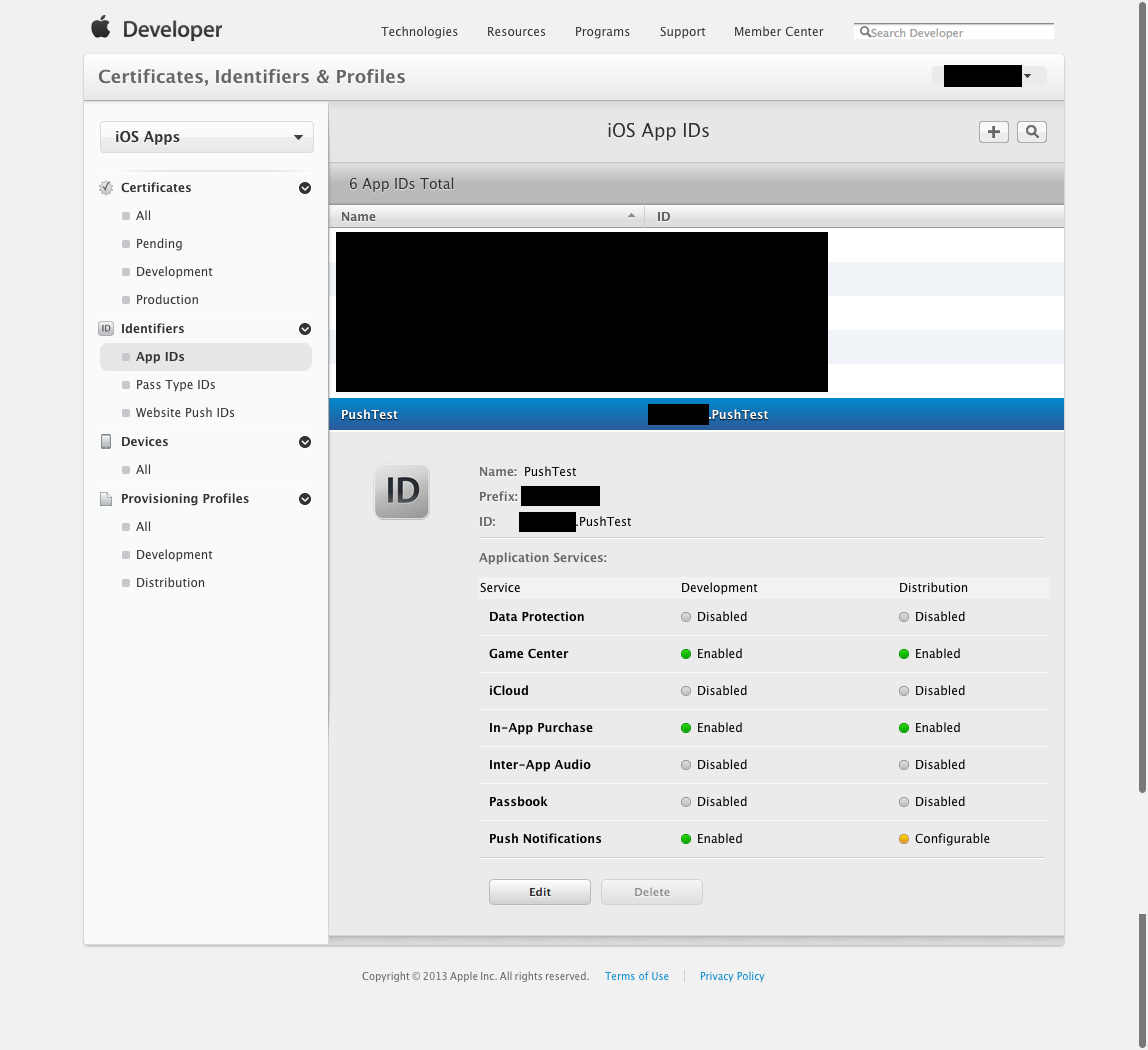Viewport: 1148px width, 1050px height.
Task: Click the ID column header
Action: (854, 216)
